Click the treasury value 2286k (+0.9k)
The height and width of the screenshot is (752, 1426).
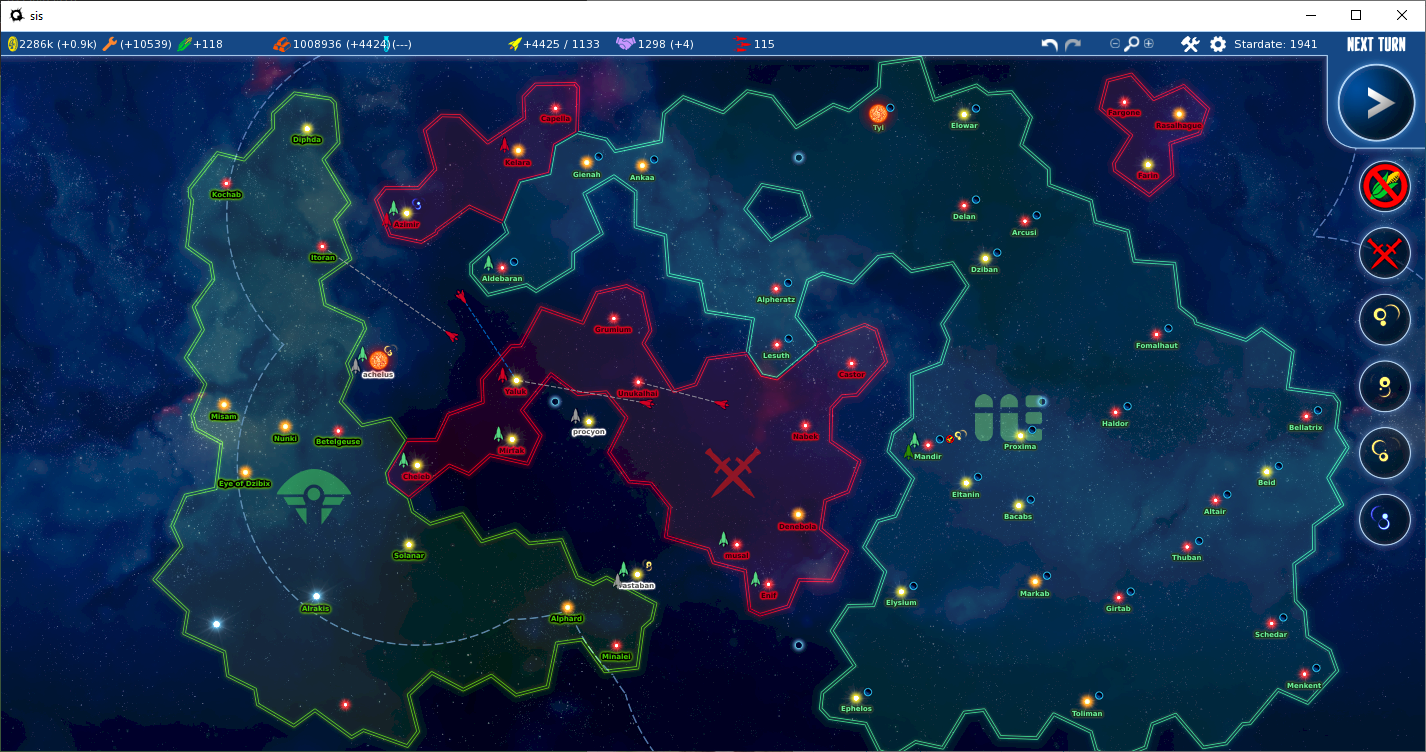tap(58, 44)
